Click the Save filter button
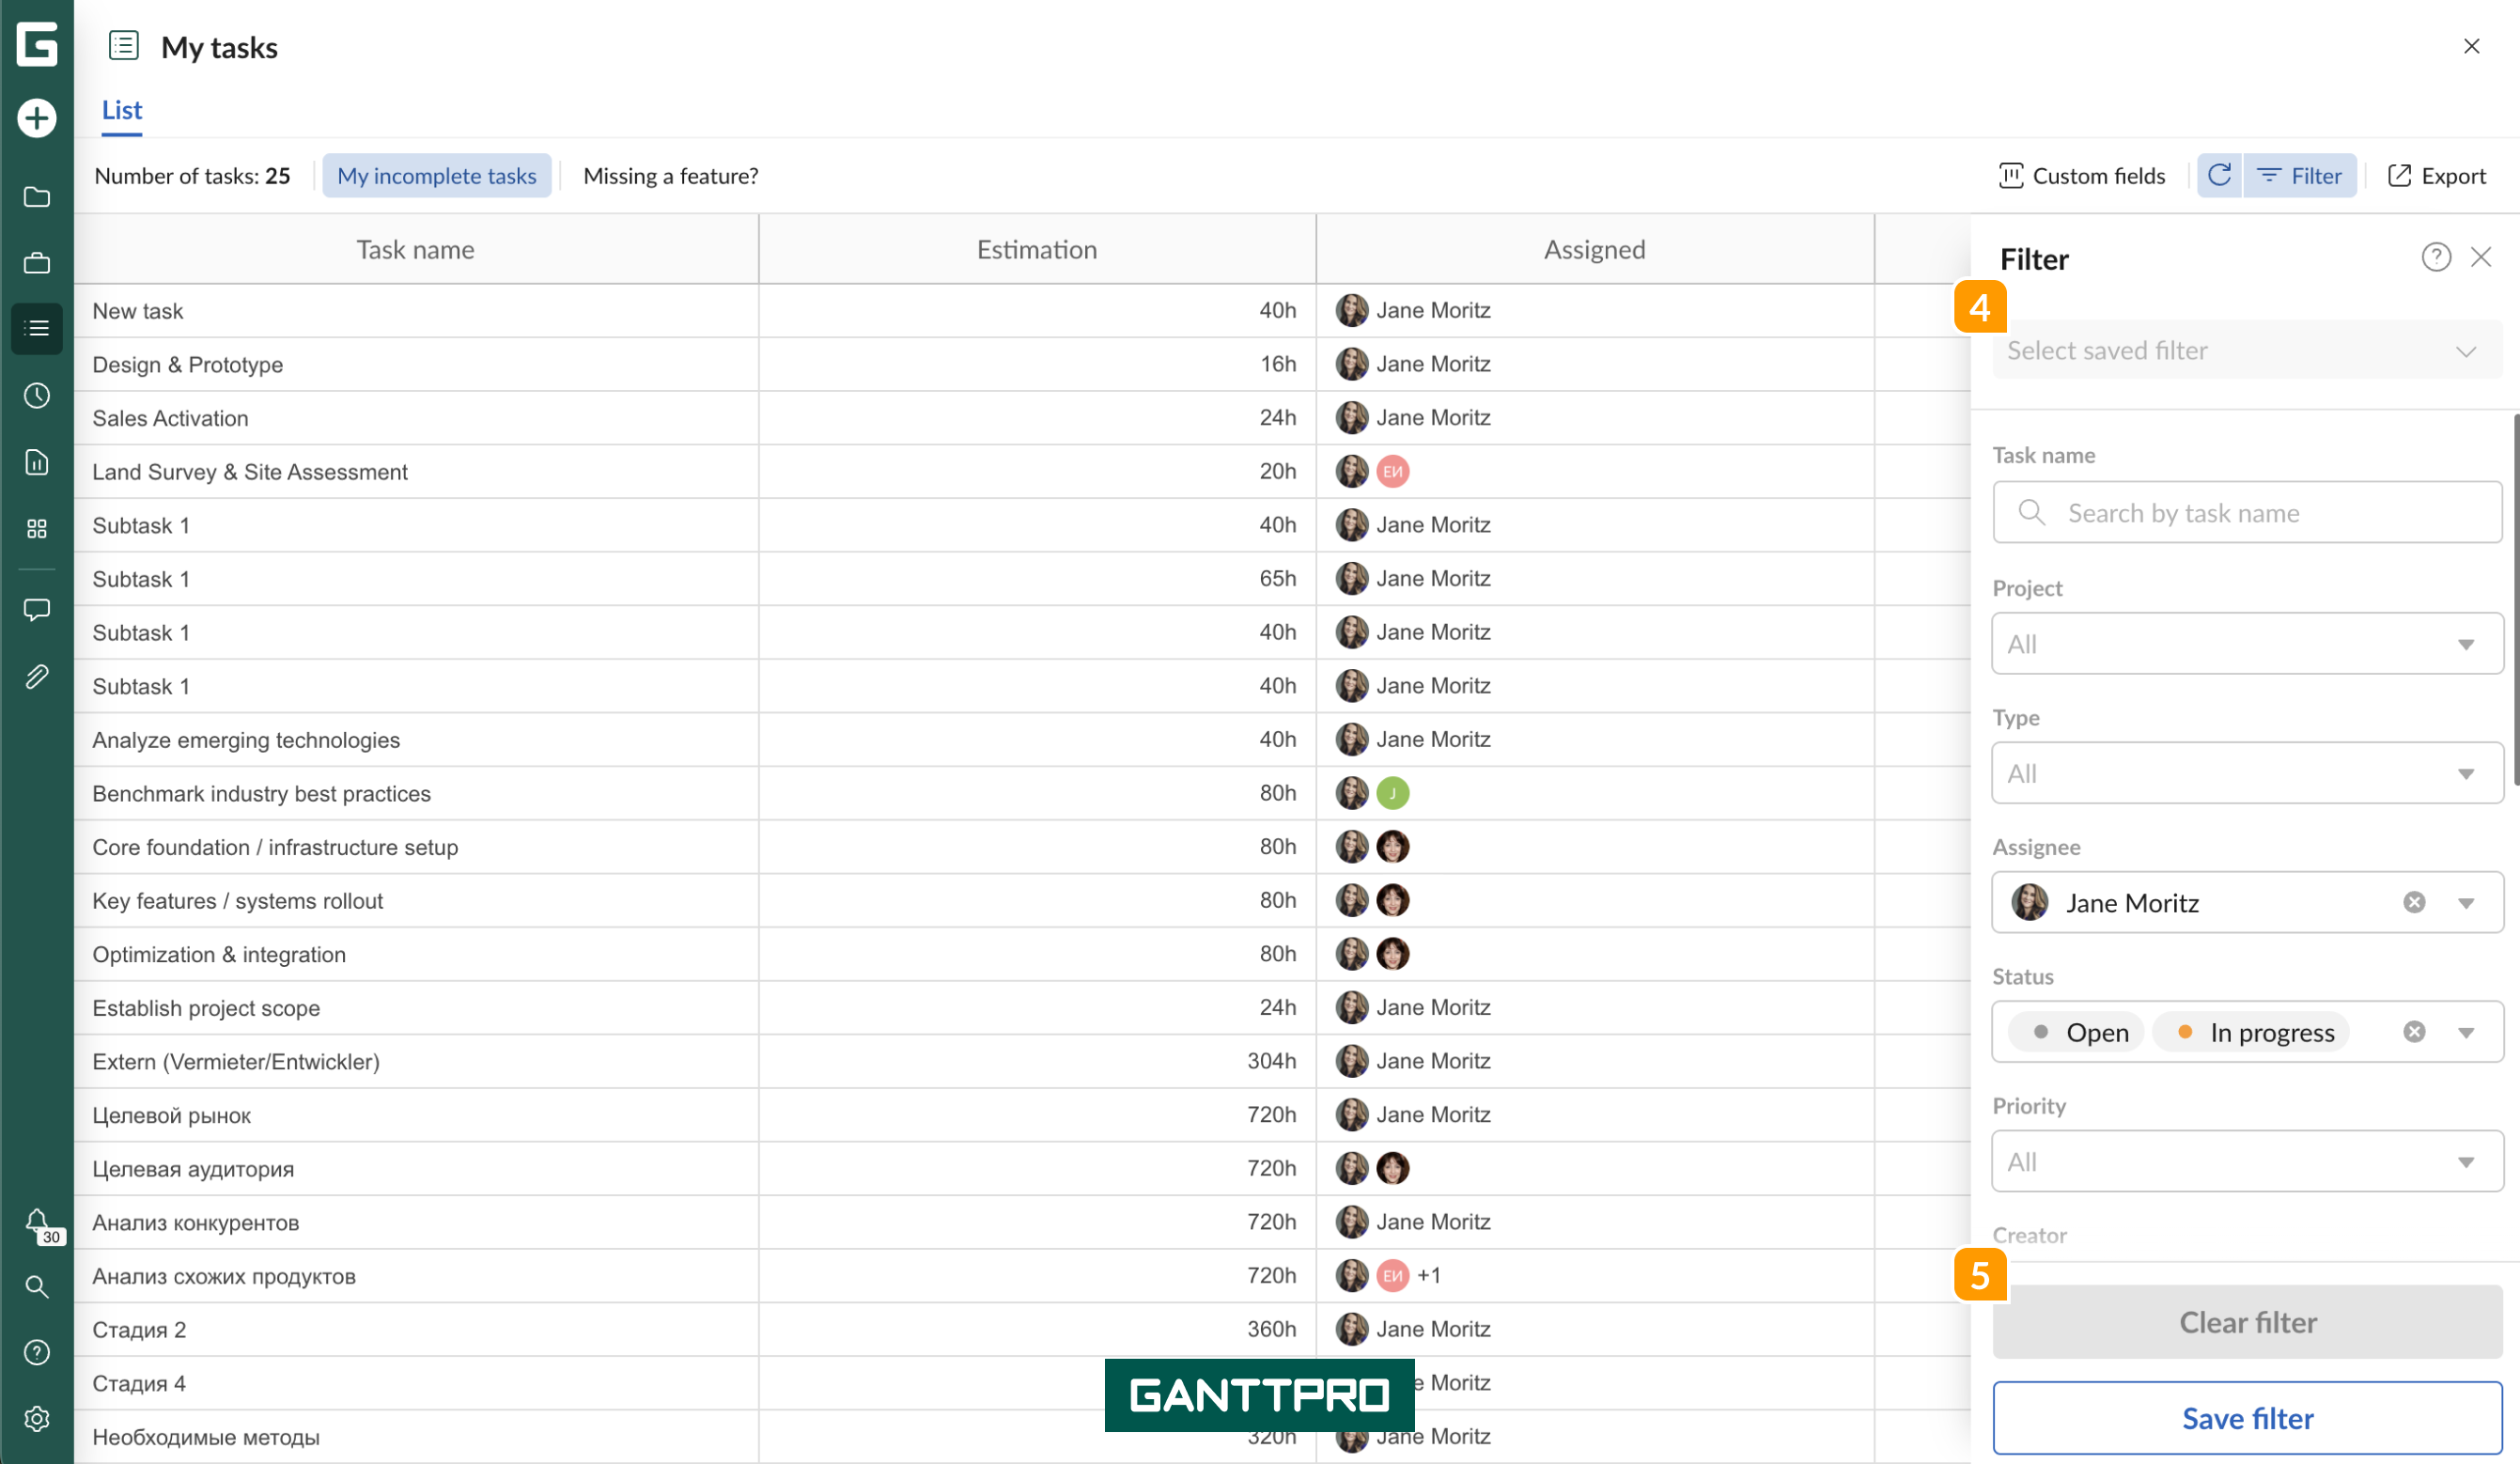Image resolution: width=2520 pixels, height=1464 pixels. pos(2248,1418)
